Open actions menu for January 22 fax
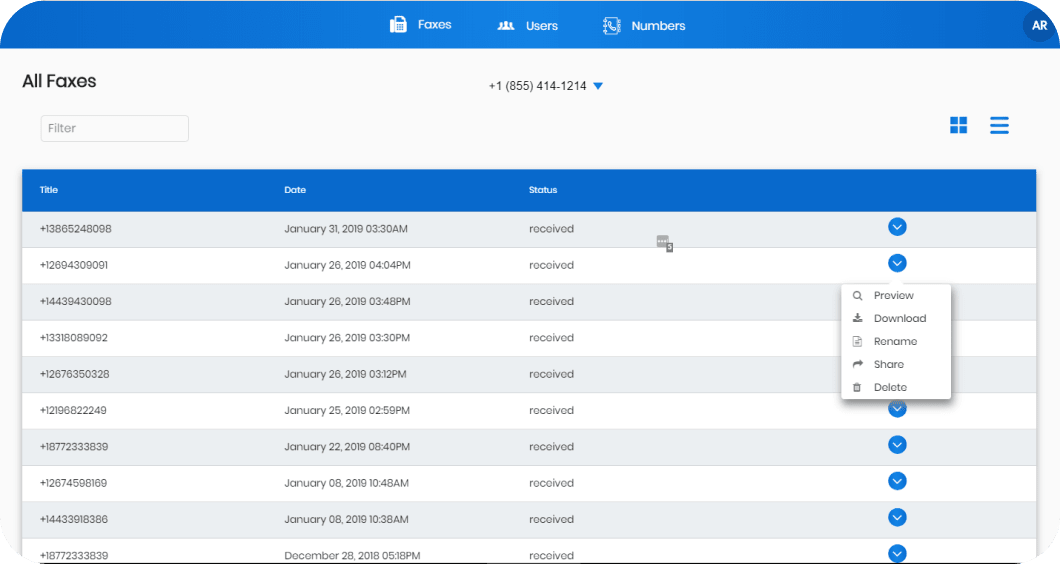The height and width of the screenshot is (564, 1060). (897, 445)
